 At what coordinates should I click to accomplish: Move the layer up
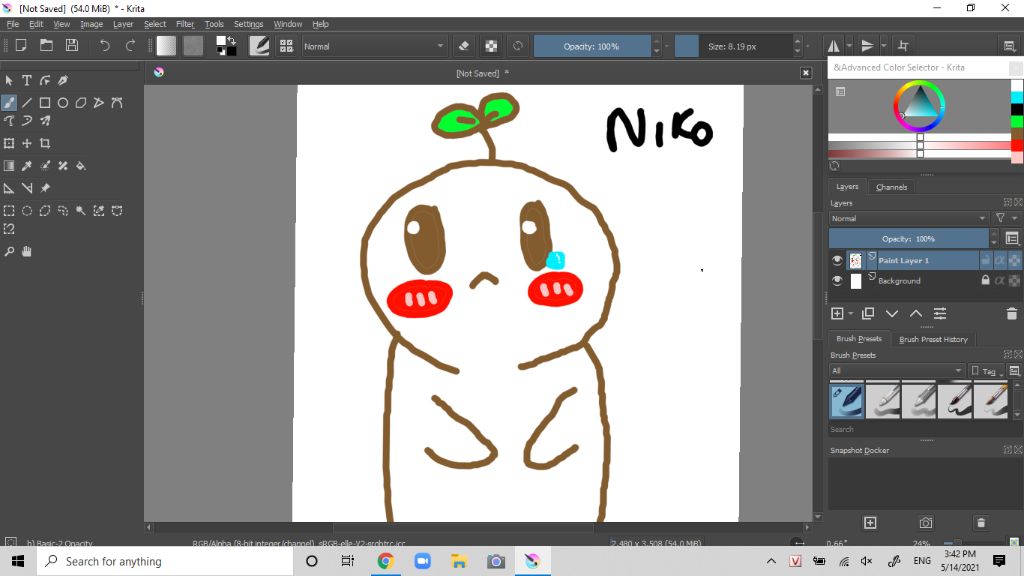[916, 314]
